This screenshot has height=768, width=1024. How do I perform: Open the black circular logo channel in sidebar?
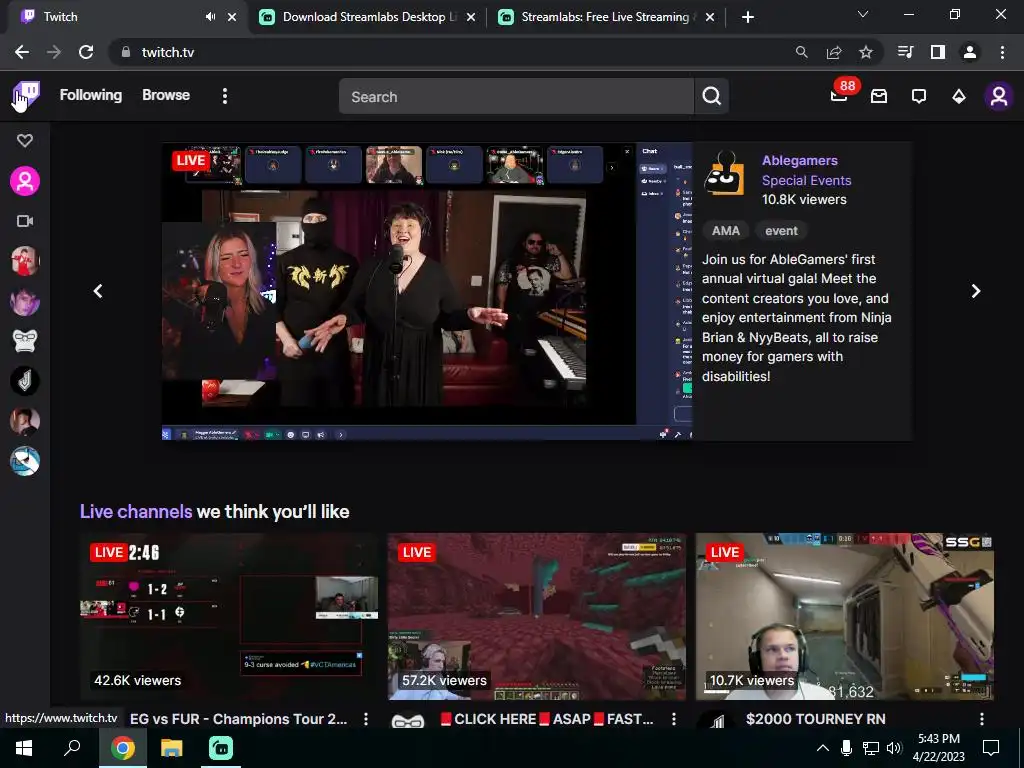coord(25,381)
